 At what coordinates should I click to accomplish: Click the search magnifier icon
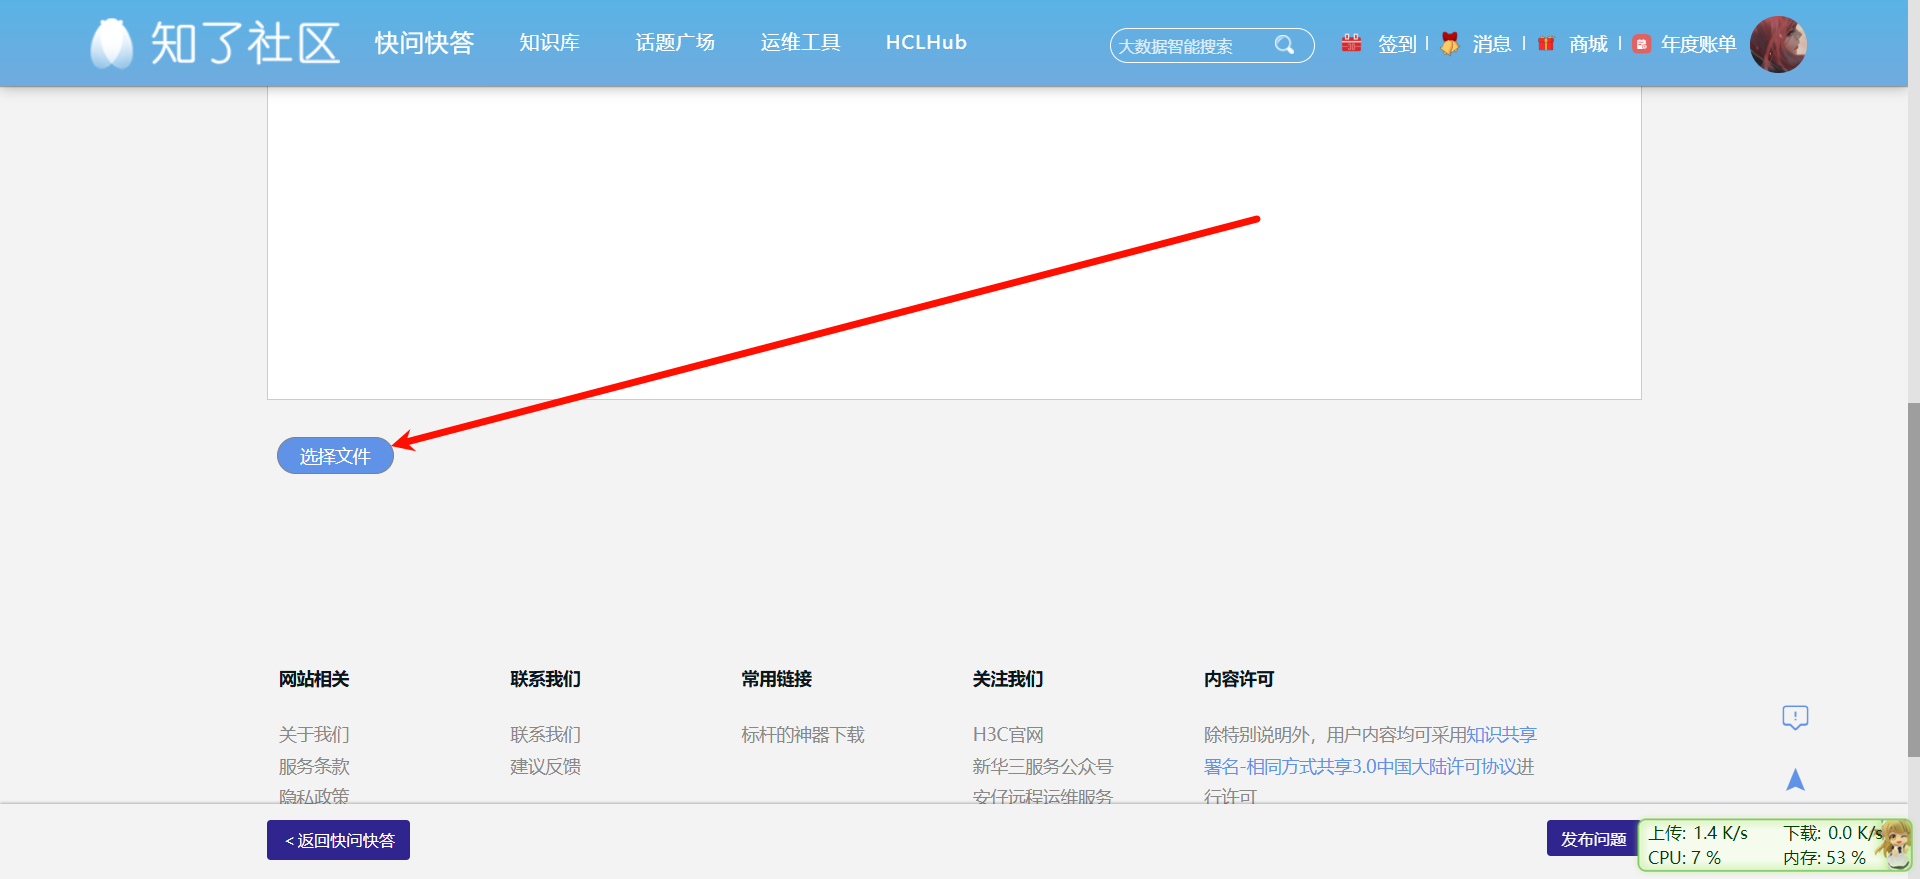1285,45
